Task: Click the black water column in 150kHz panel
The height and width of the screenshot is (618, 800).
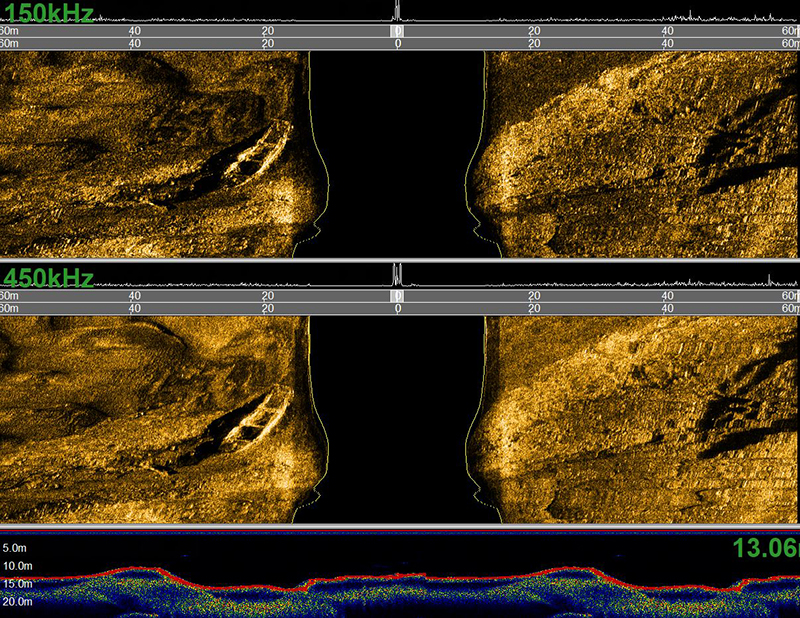Action: 397,150
